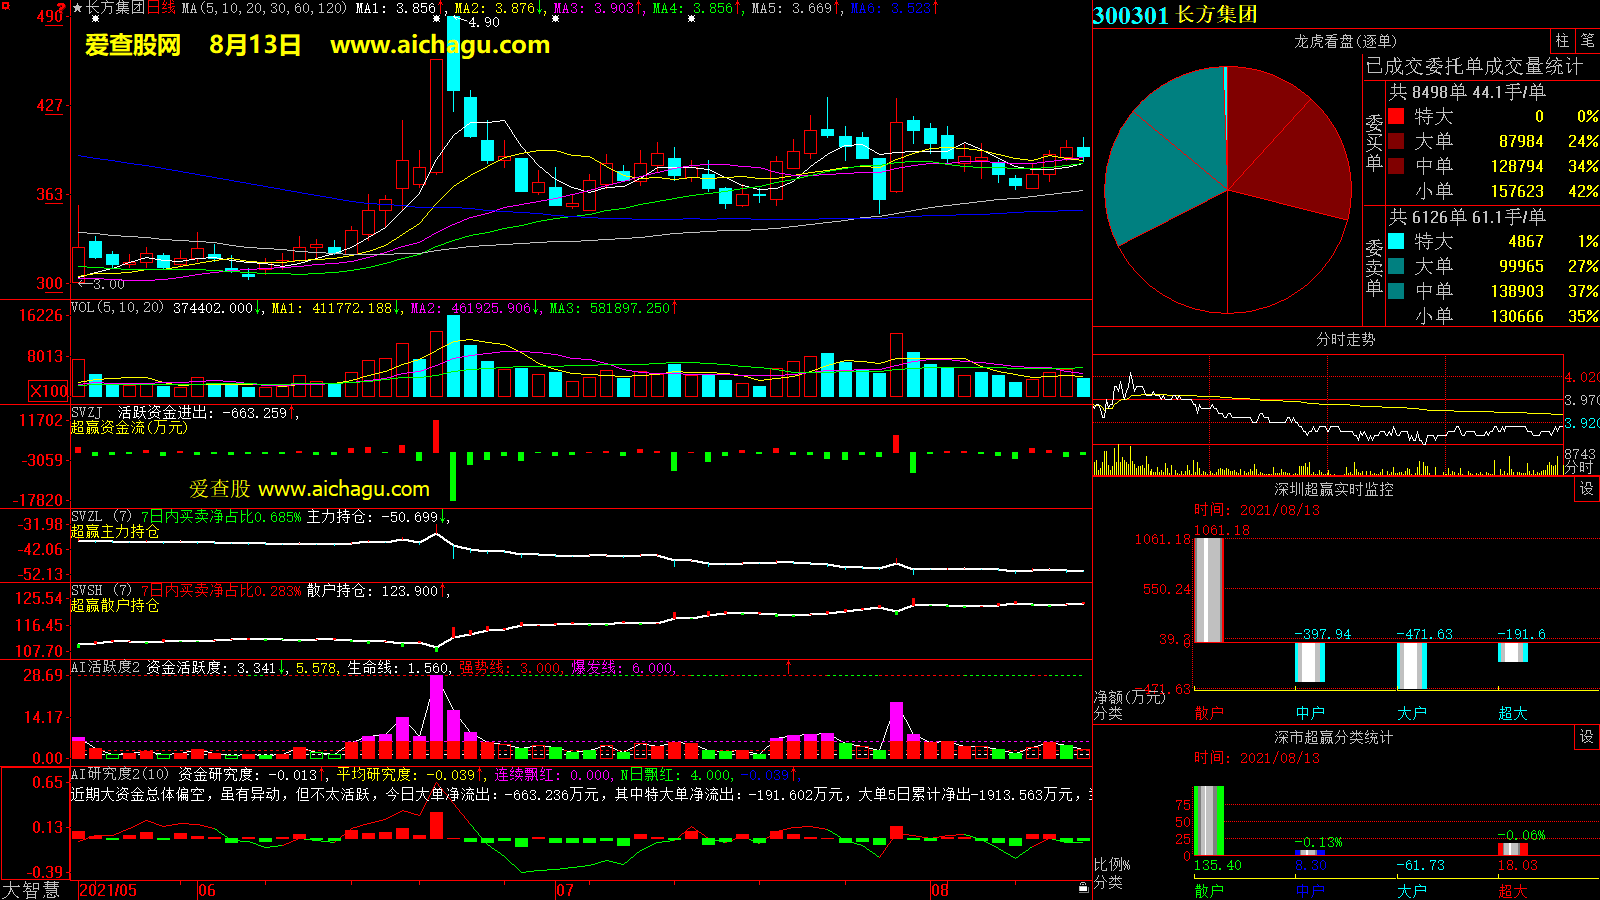Open 设 settings for 深市超赢分类统计 panel
The image size is (1600, 900).
[1587, 737]
